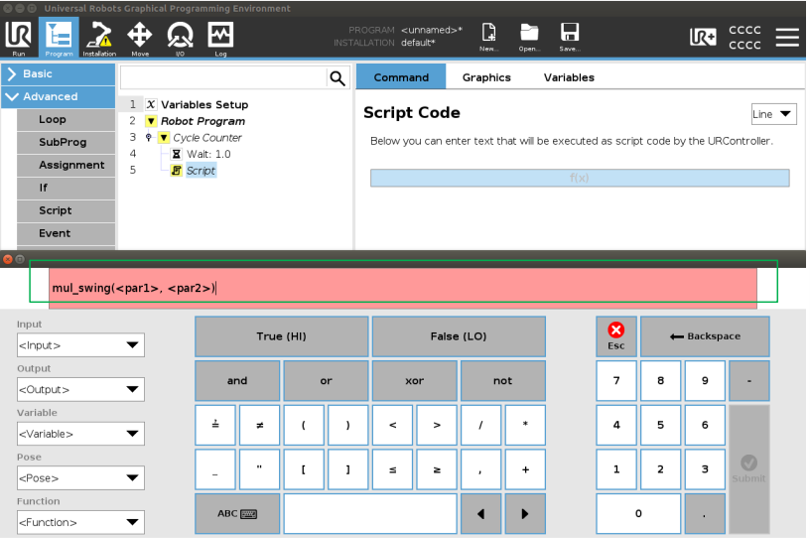Add an Assignment node
The height and width of the screenshot is (538, 810).
[x=66, y=165]
